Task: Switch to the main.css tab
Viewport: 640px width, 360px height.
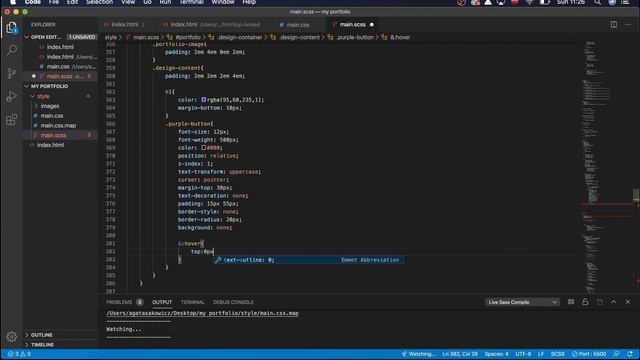Action: pyautogui.click(x=298, y=24)
